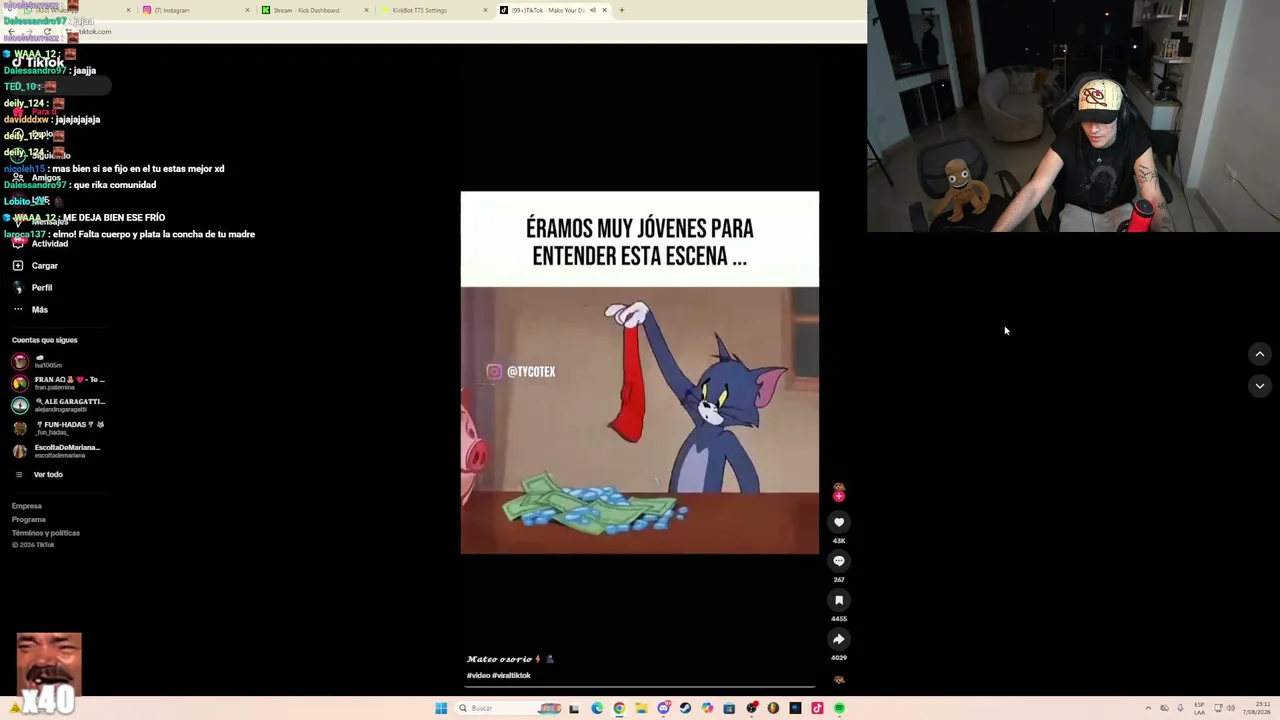Pause the Tom and Jerry video

tap(640, 372)
